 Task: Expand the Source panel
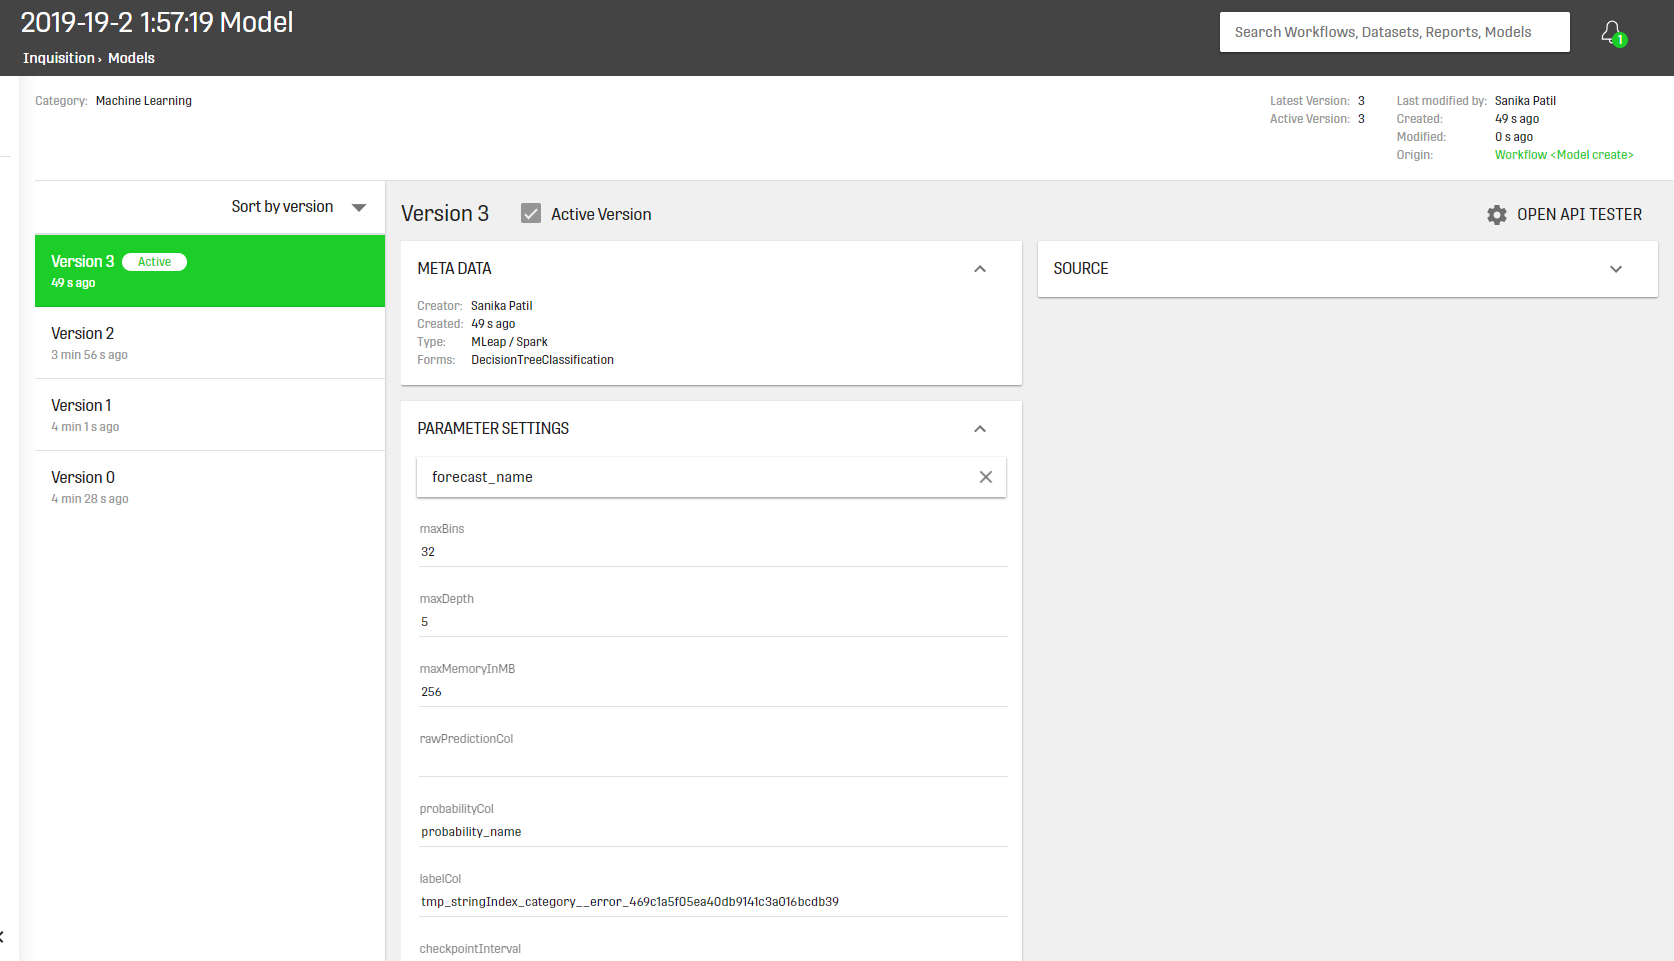point(1616,269)
